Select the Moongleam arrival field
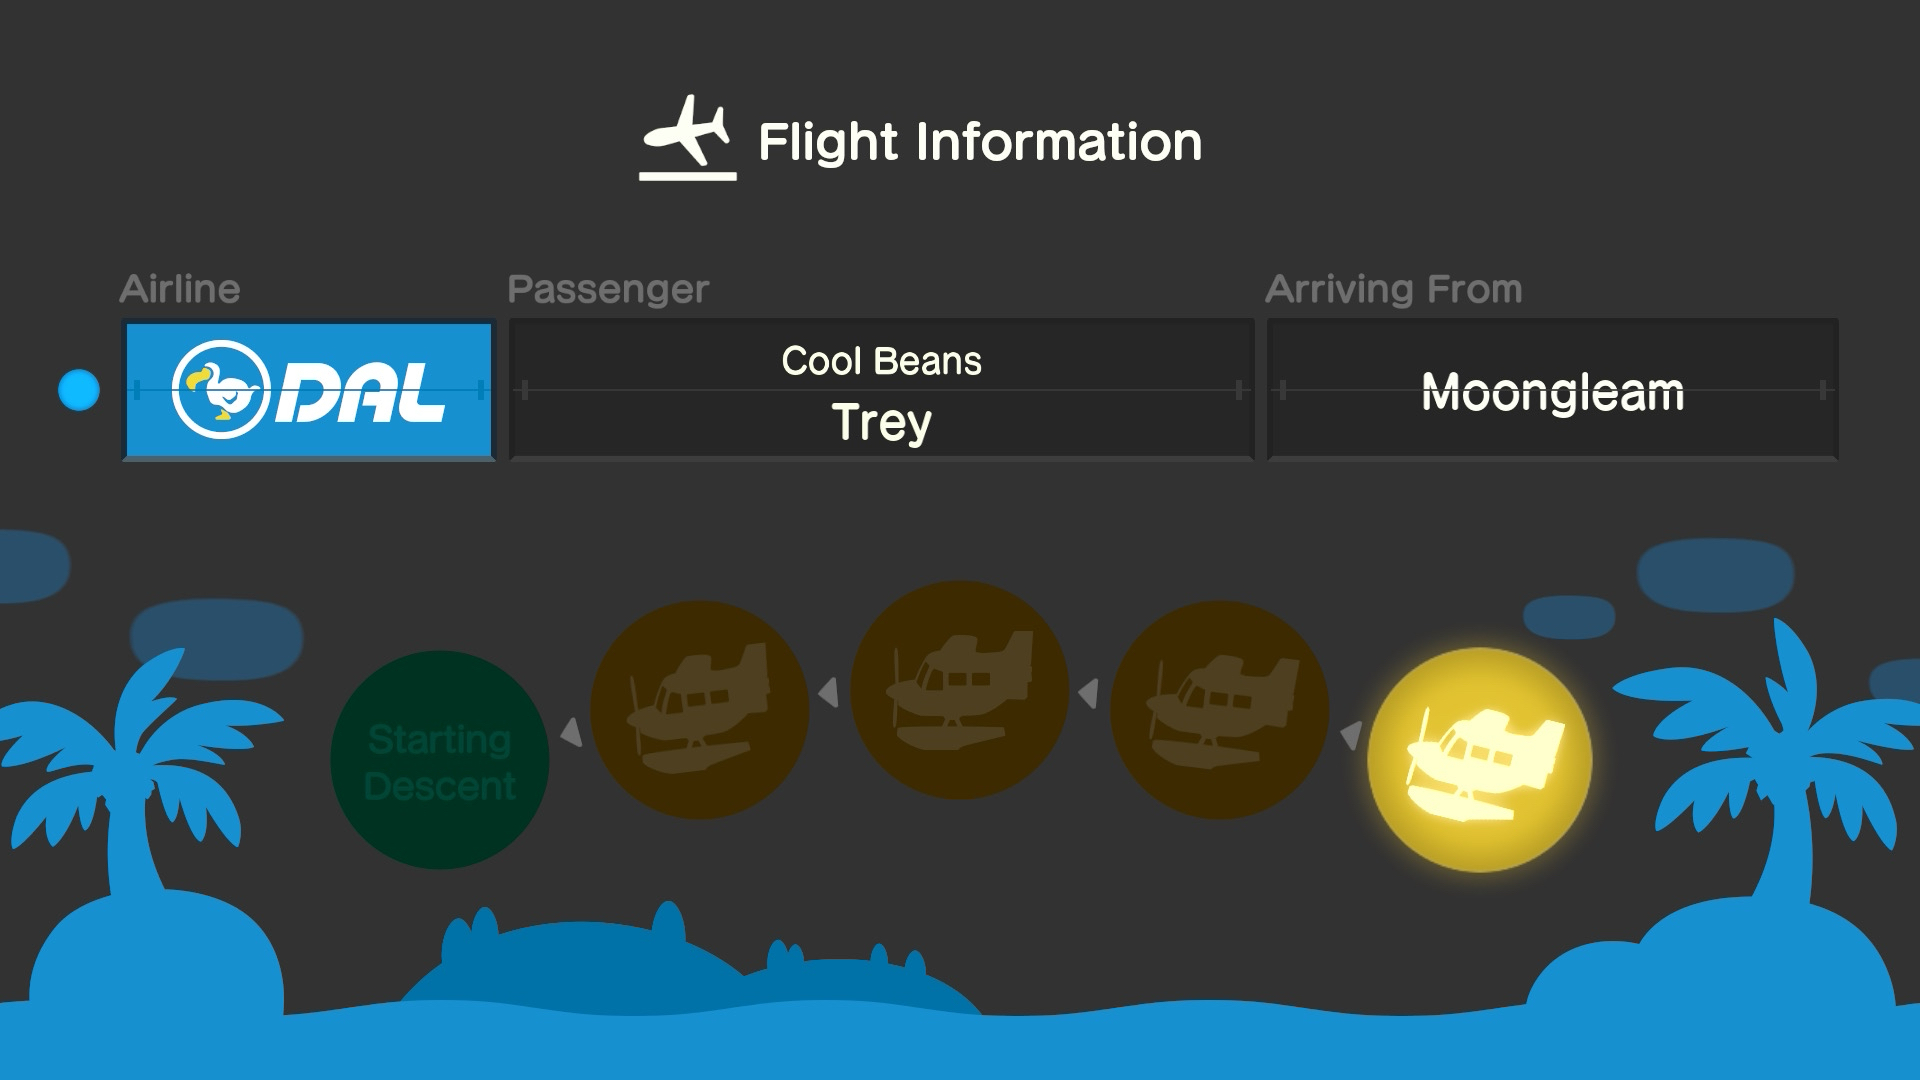1920x1080 pixels. pos(1552,390)
